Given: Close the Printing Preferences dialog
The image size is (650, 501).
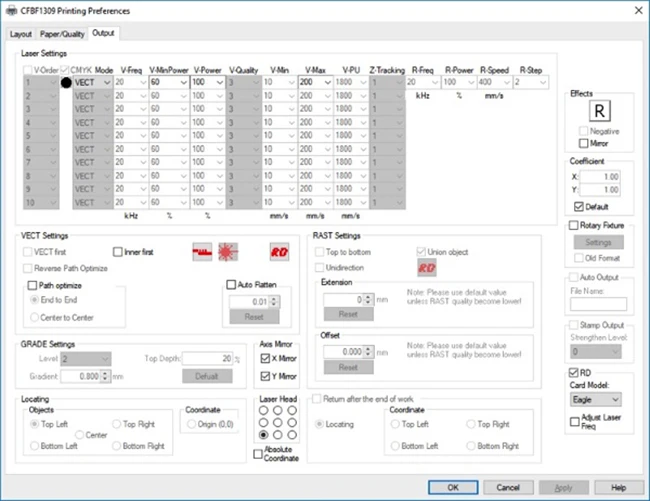Looking at the screenshot, I should click(638, 10).
